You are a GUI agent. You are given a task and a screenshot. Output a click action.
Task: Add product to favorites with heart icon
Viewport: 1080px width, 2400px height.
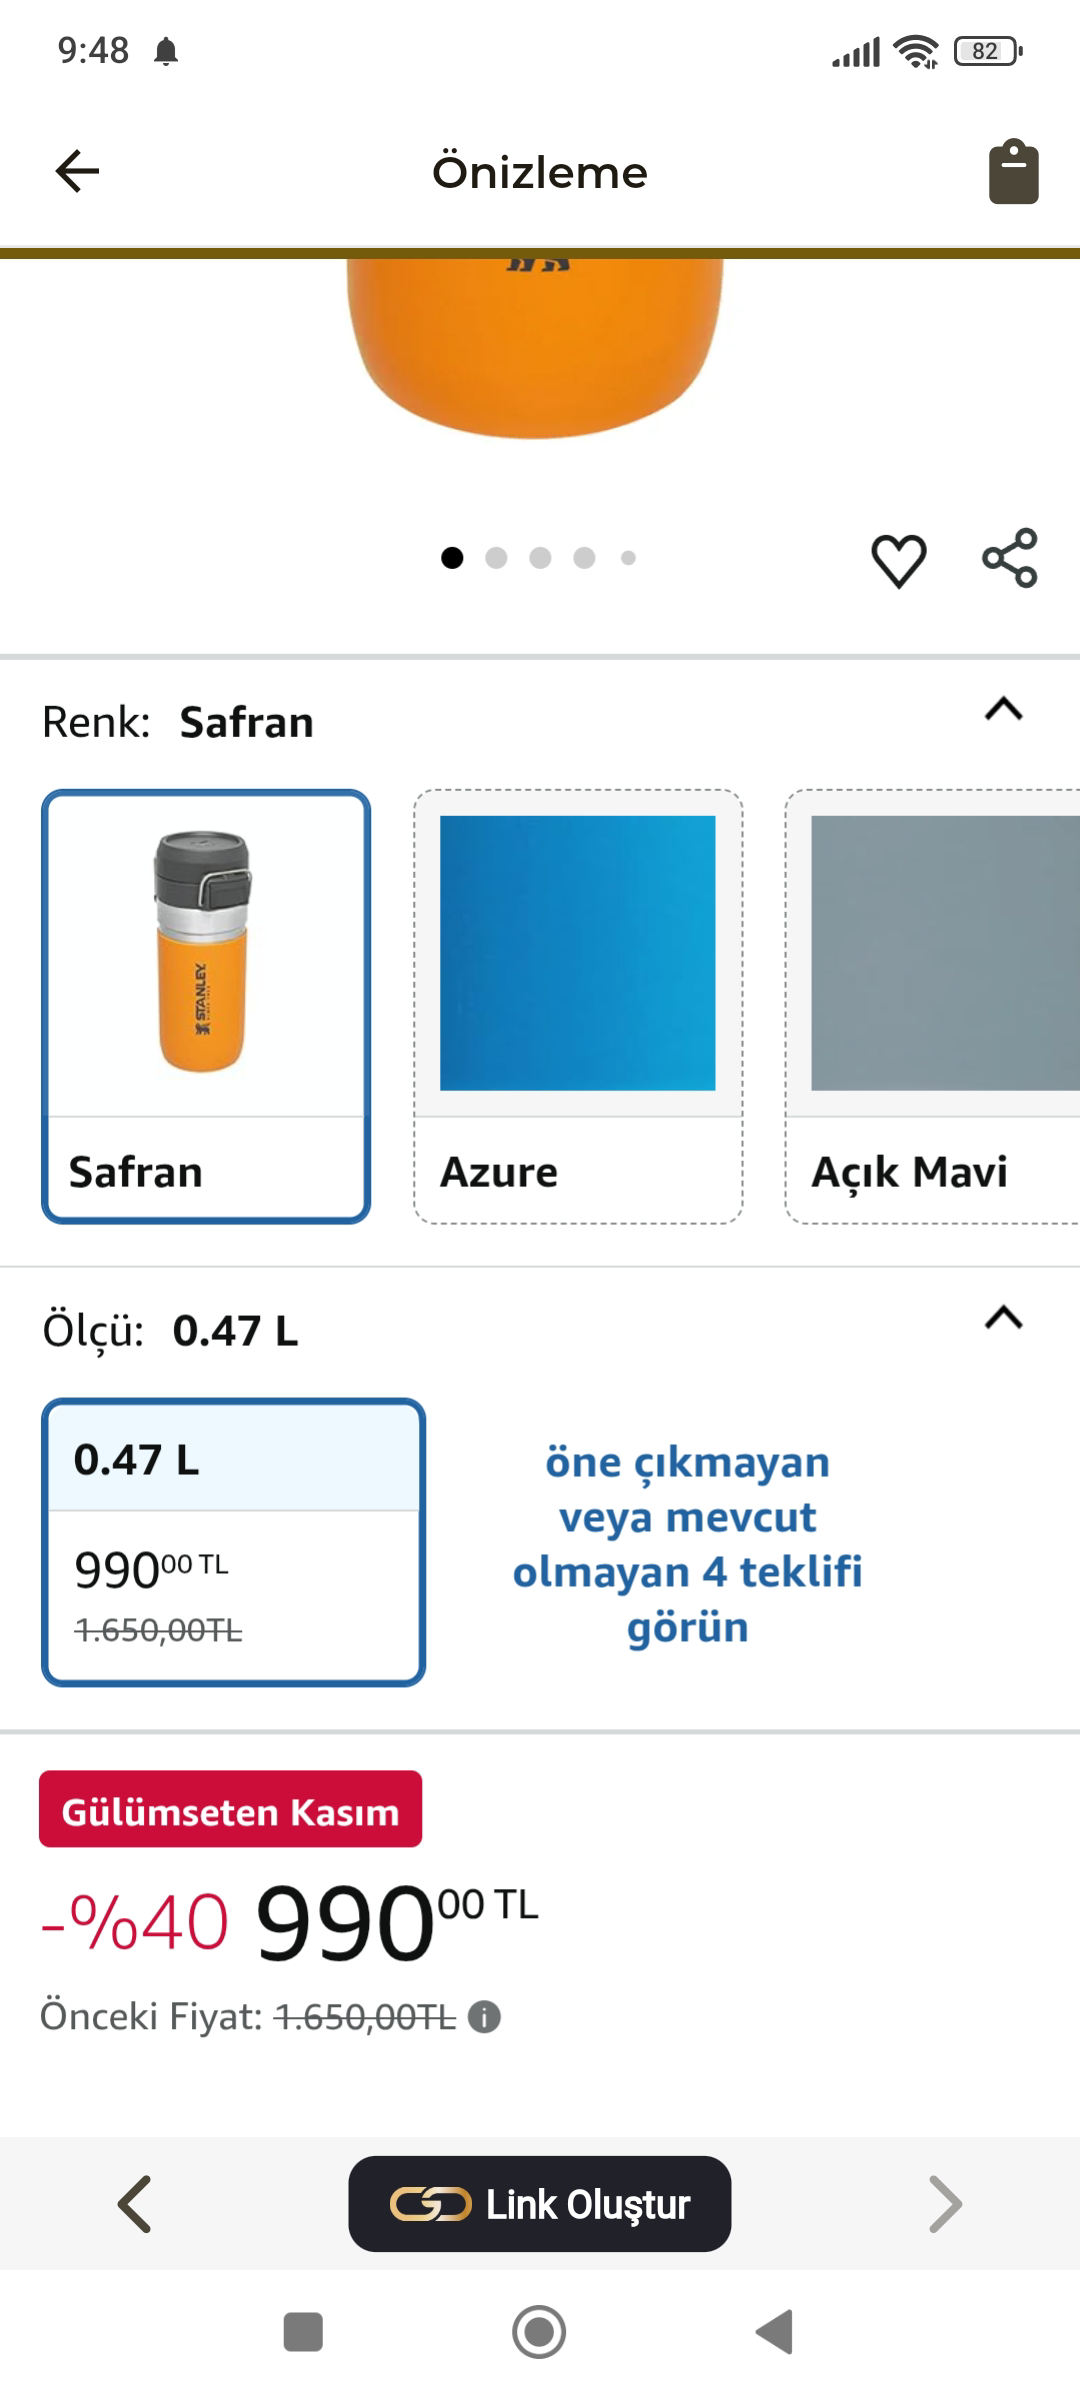coord(898,559)
